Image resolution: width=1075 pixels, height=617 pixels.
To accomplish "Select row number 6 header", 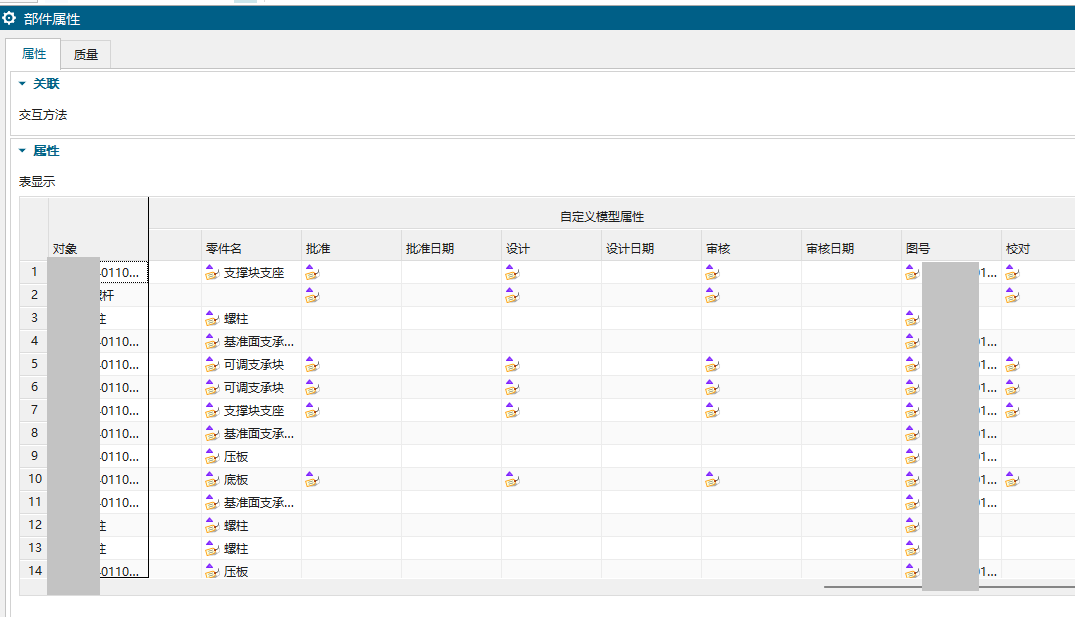I will tap(34, 387).
